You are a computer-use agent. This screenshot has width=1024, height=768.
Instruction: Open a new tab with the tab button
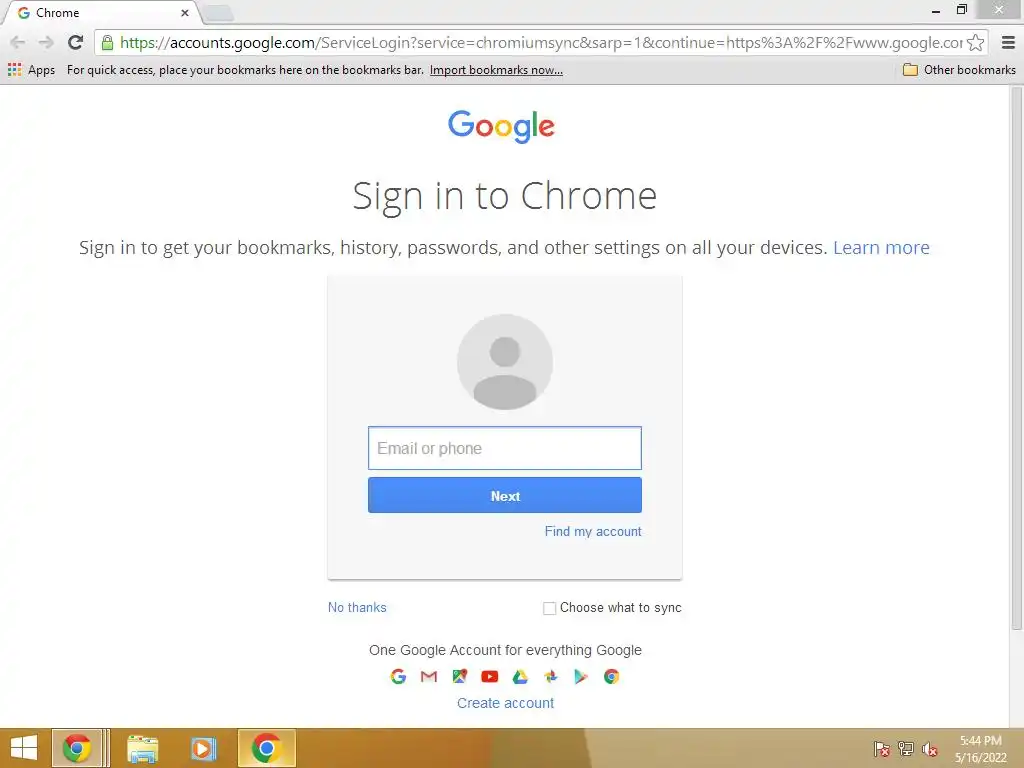(x=218, y=12)
